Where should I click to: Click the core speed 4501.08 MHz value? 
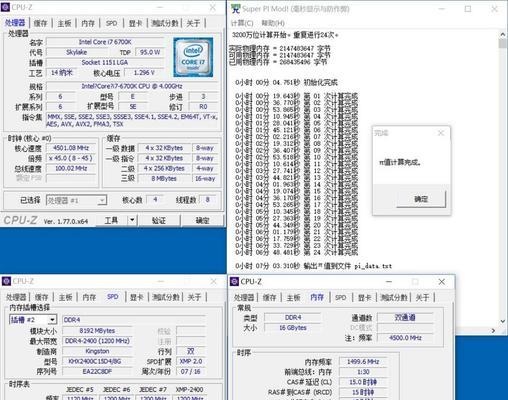pos(71,148)
